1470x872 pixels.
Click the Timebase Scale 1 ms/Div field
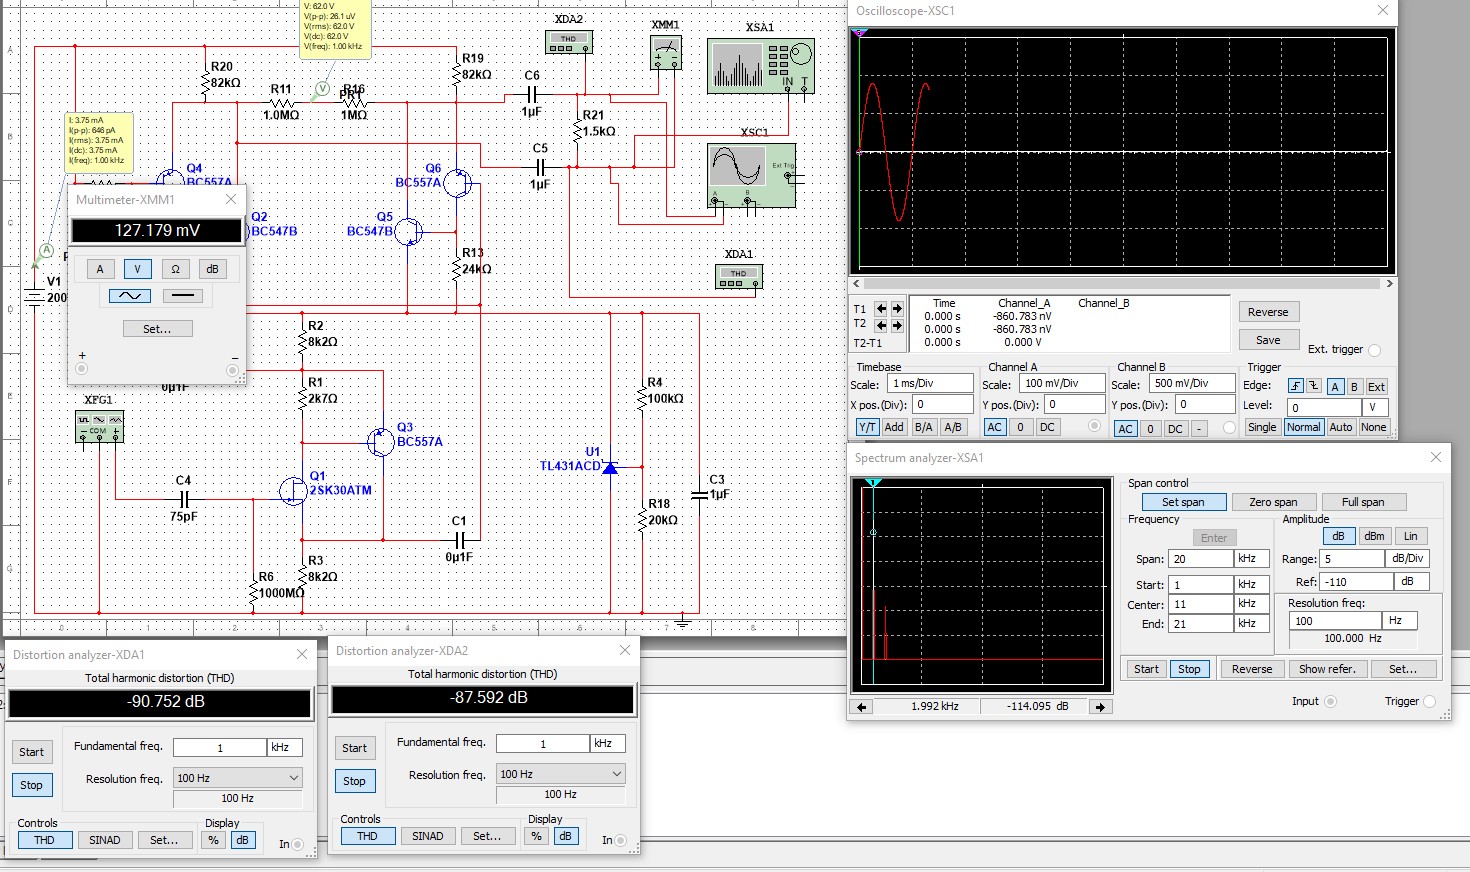point(930,383)
